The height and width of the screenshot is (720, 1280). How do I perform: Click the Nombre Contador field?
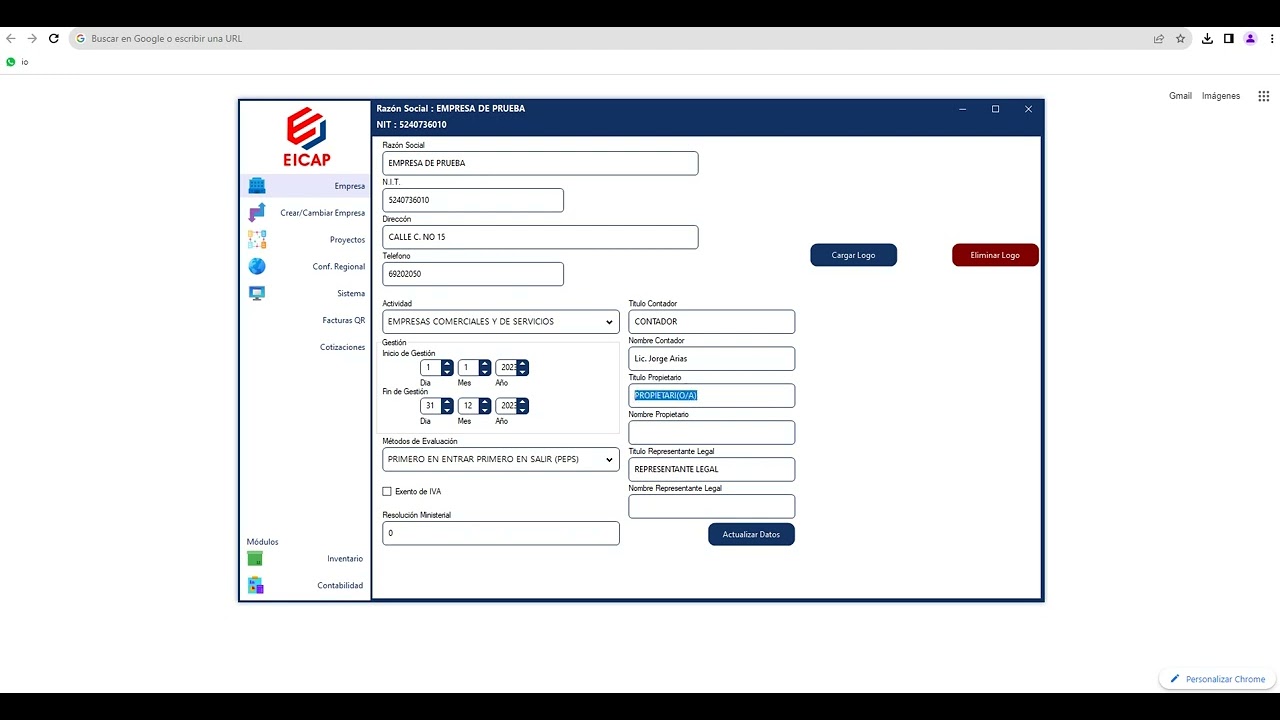tap(712, 359)
